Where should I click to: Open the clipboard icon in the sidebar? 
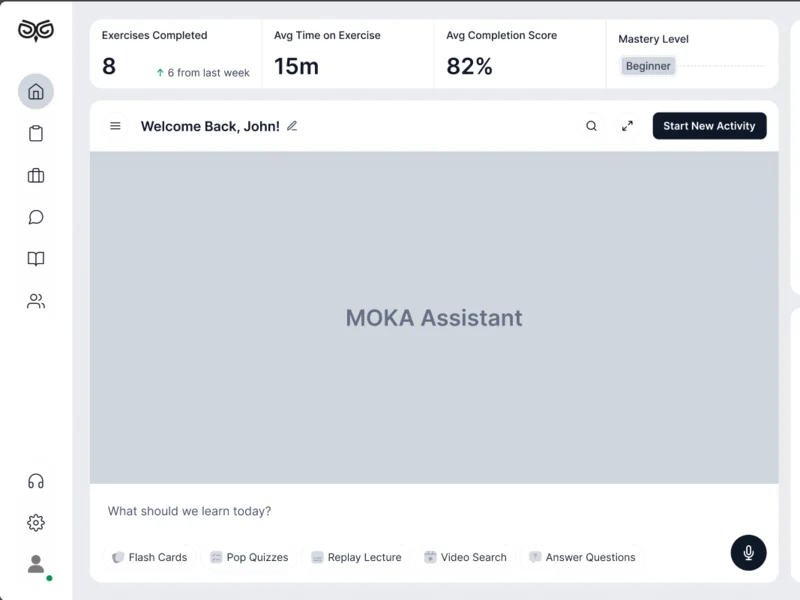pyautogui.click(x=36, y=134)
